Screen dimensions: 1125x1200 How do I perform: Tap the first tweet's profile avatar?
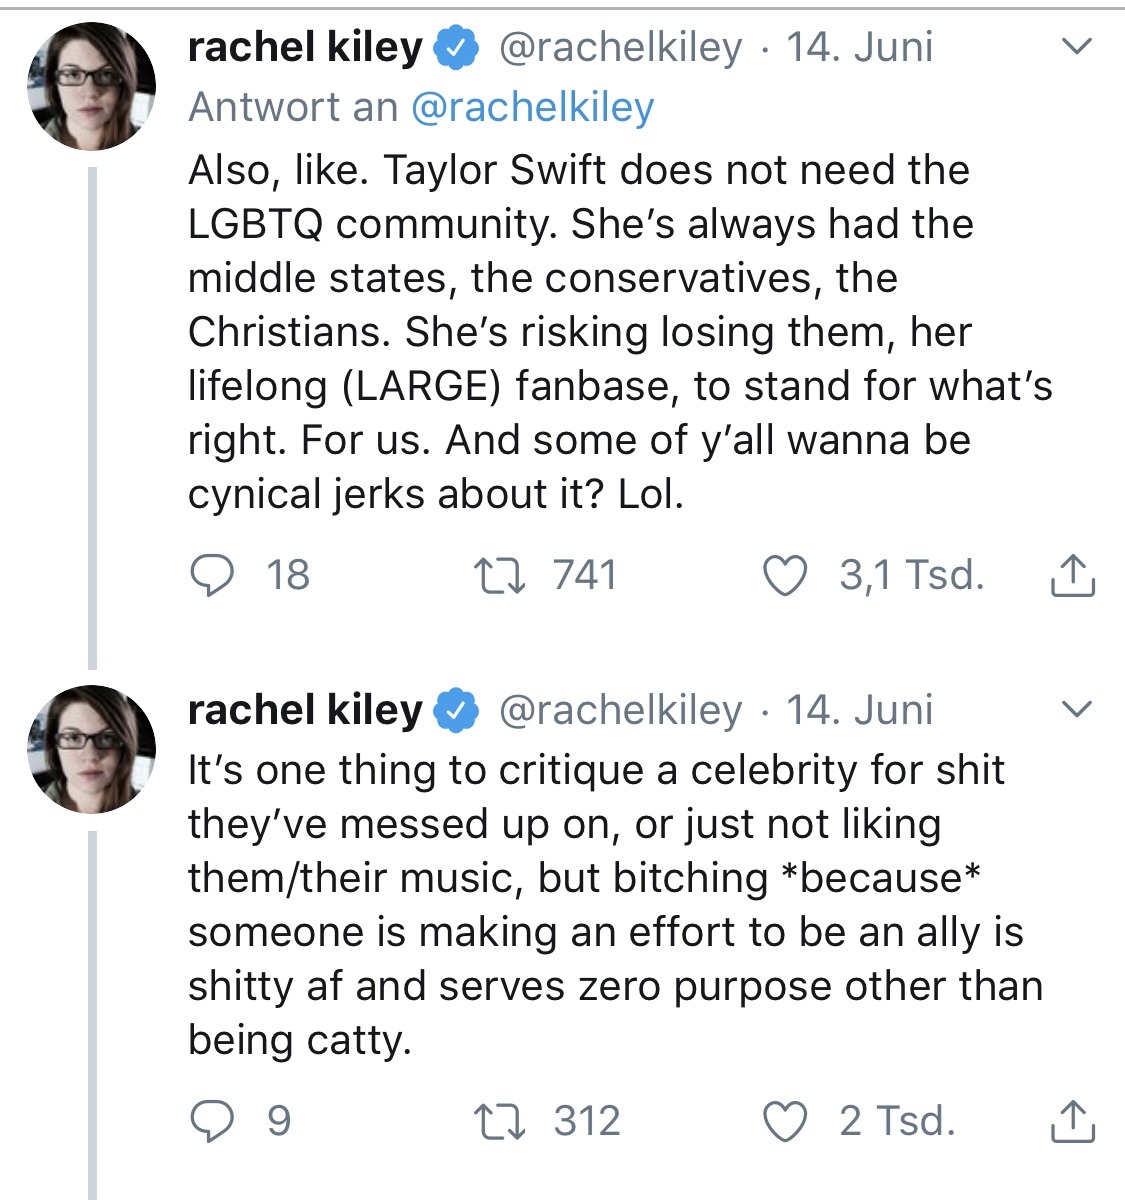click(x=91, y=85)
